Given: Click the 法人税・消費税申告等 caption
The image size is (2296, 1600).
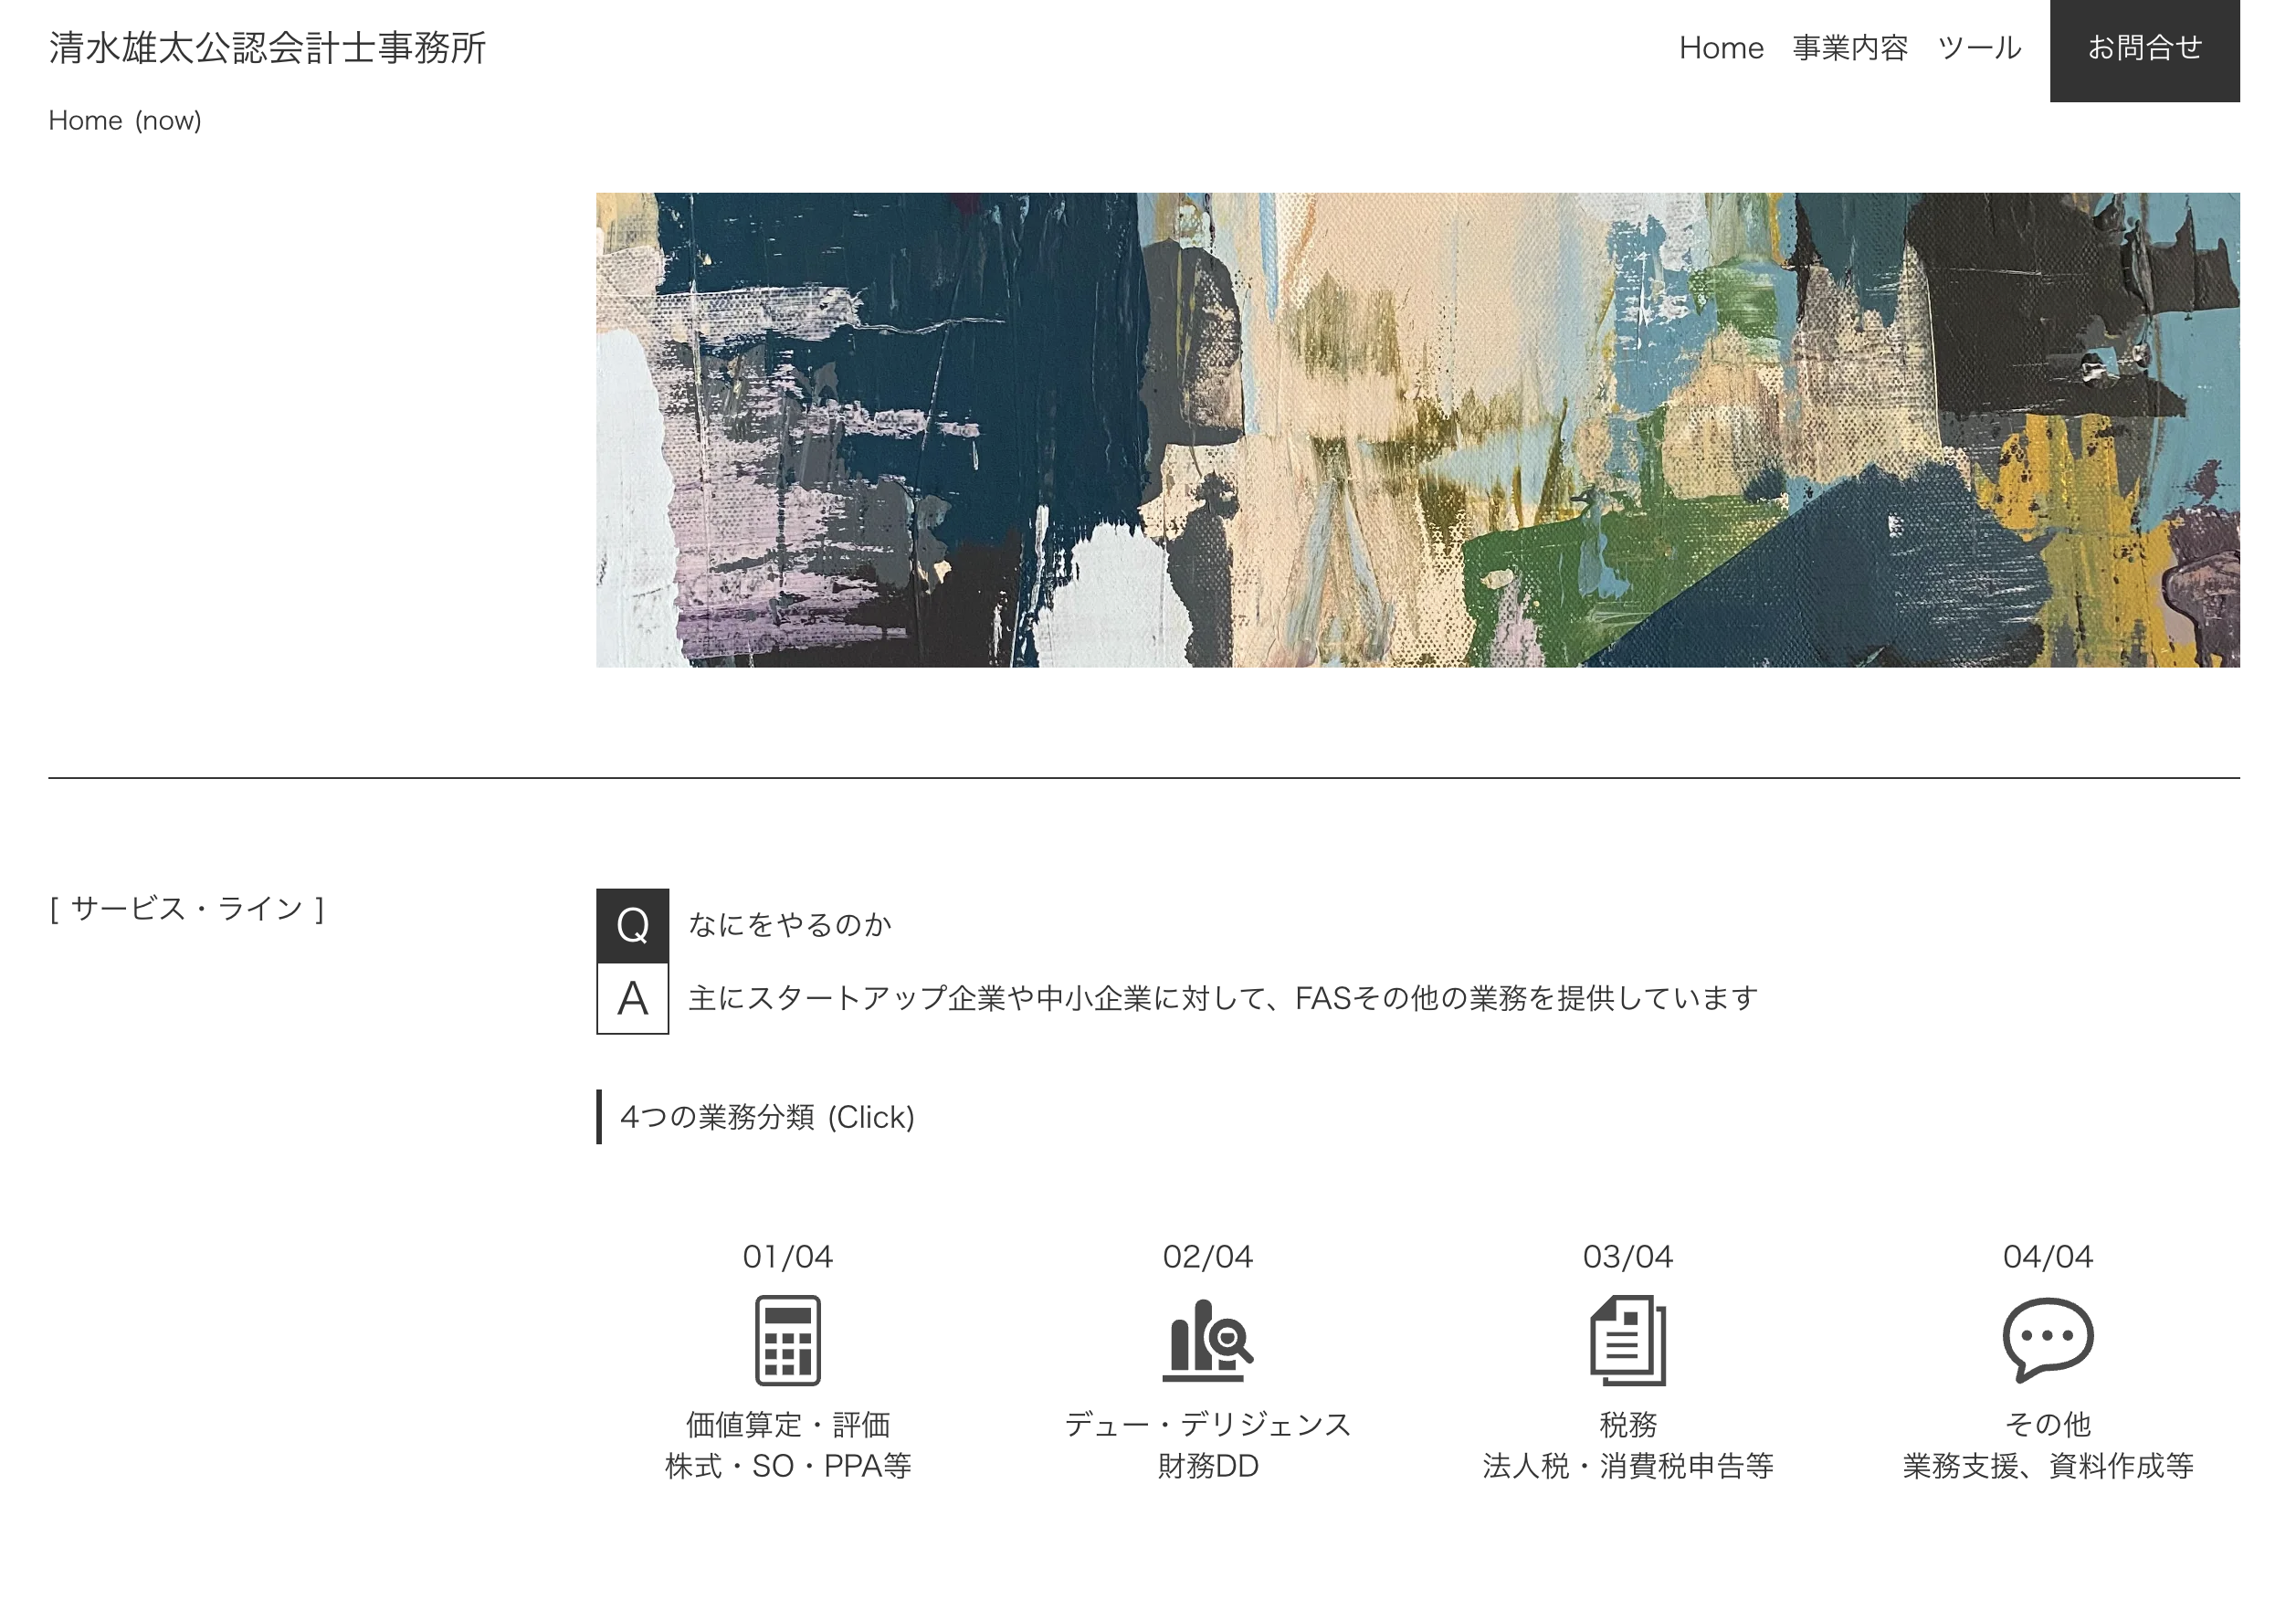Looking at the screenshot, I should click(1627, 1466).
